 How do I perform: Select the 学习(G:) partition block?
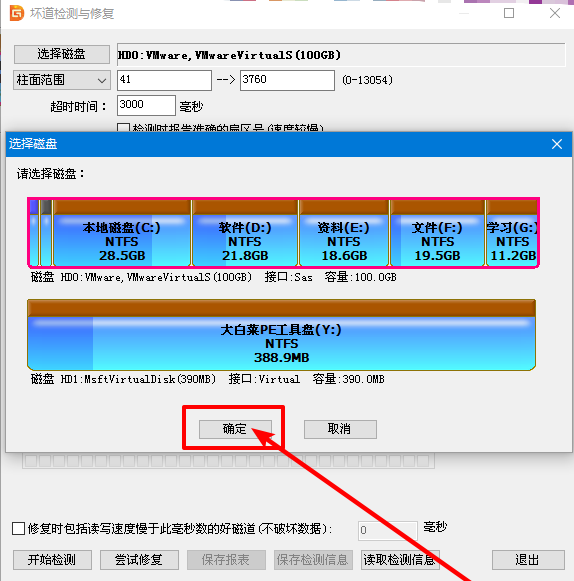tap(512, 233)
